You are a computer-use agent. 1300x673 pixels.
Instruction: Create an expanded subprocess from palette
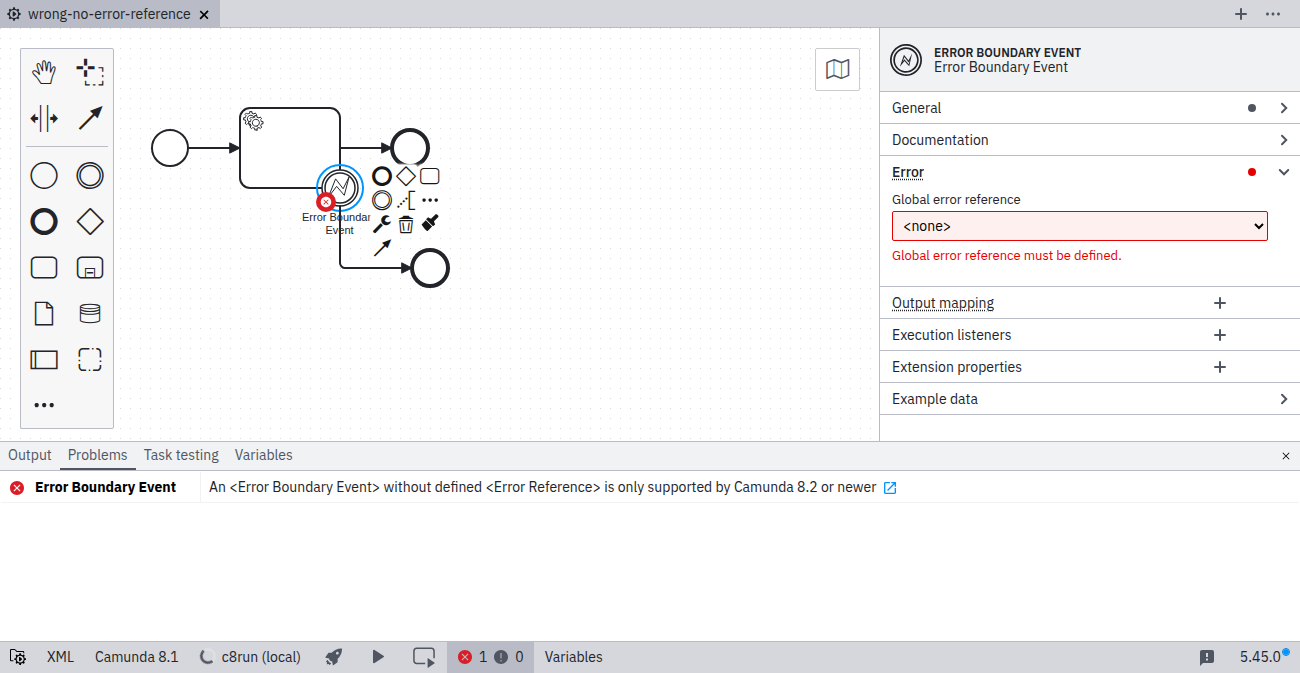(90, 268)
